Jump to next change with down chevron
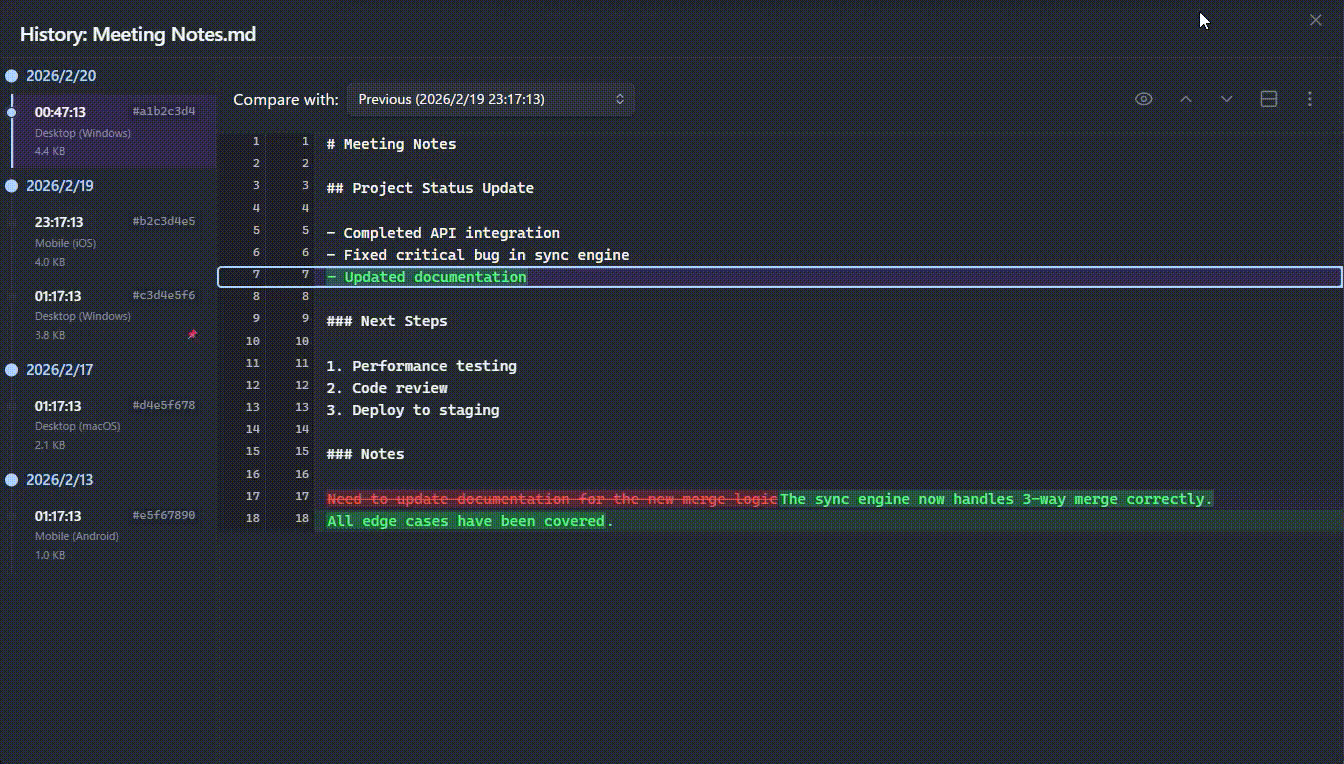Image resolution: width=1344 pixels, height=764 pixels. click(x=1227, y=99)
